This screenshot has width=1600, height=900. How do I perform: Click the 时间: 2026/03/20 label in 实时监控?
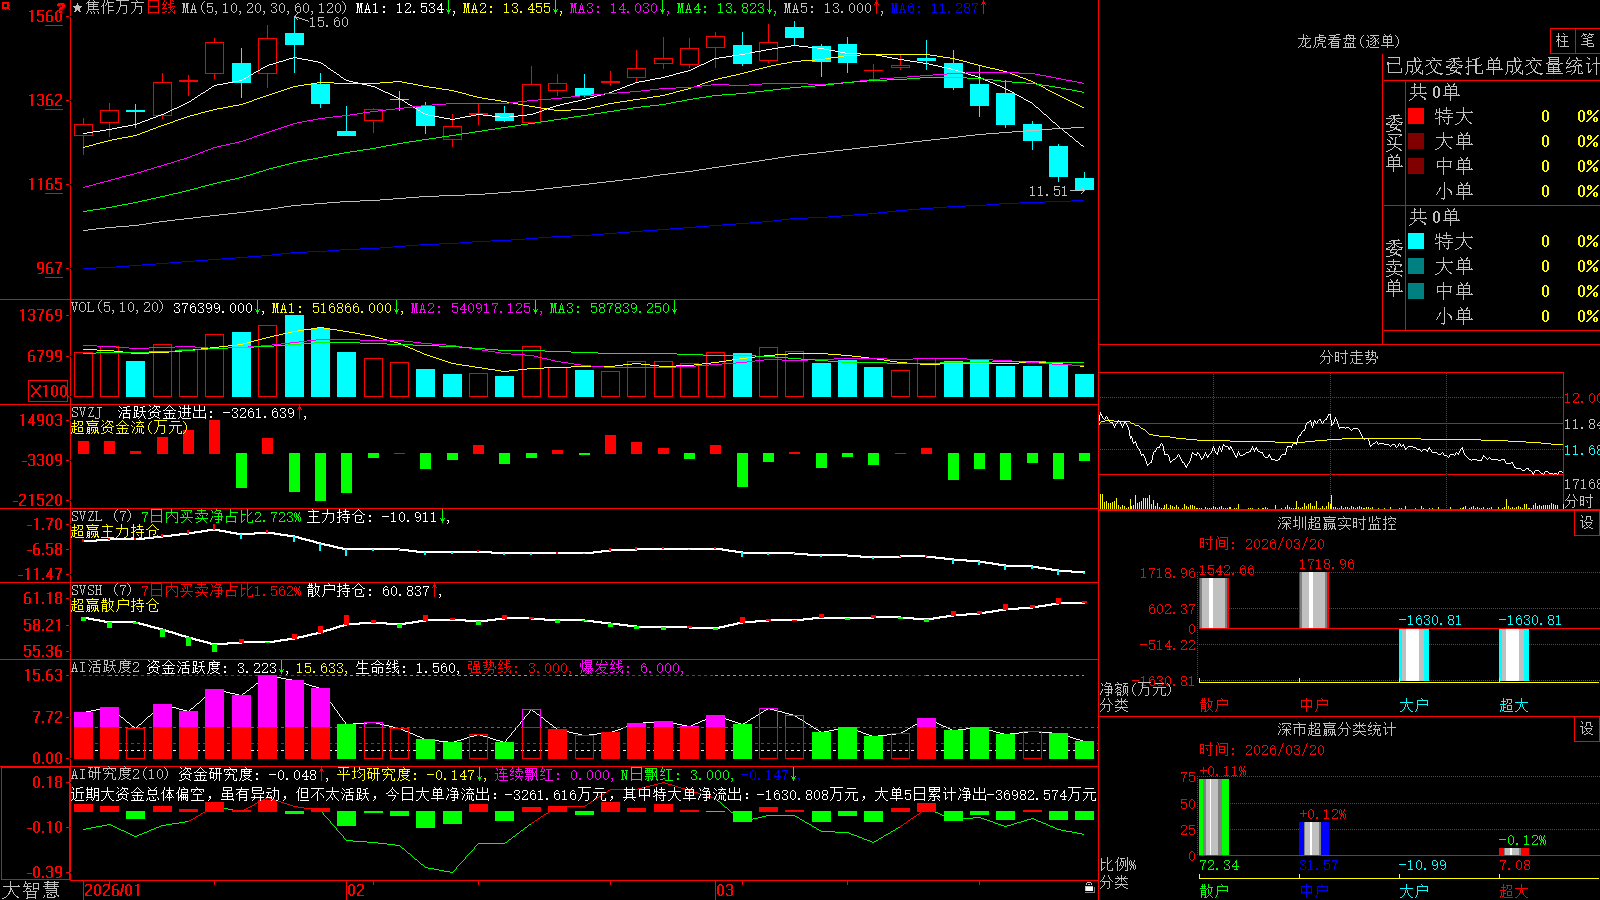coord(1262,544)
